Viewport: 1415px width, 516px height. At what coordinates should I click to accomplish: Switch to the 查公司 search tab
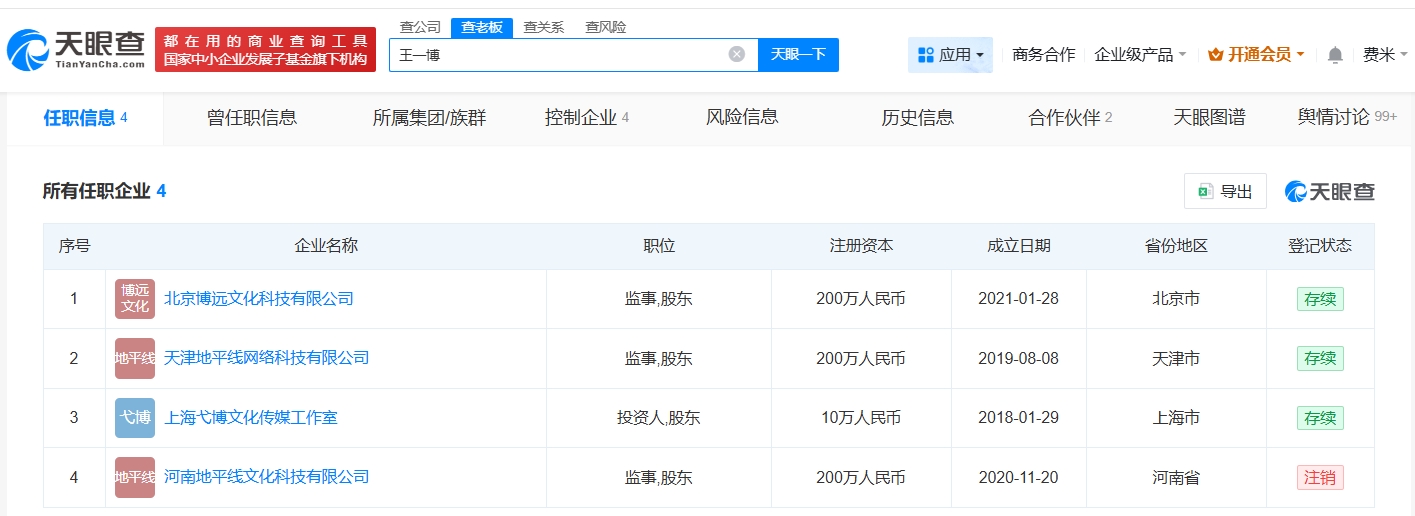coord(420,27)
